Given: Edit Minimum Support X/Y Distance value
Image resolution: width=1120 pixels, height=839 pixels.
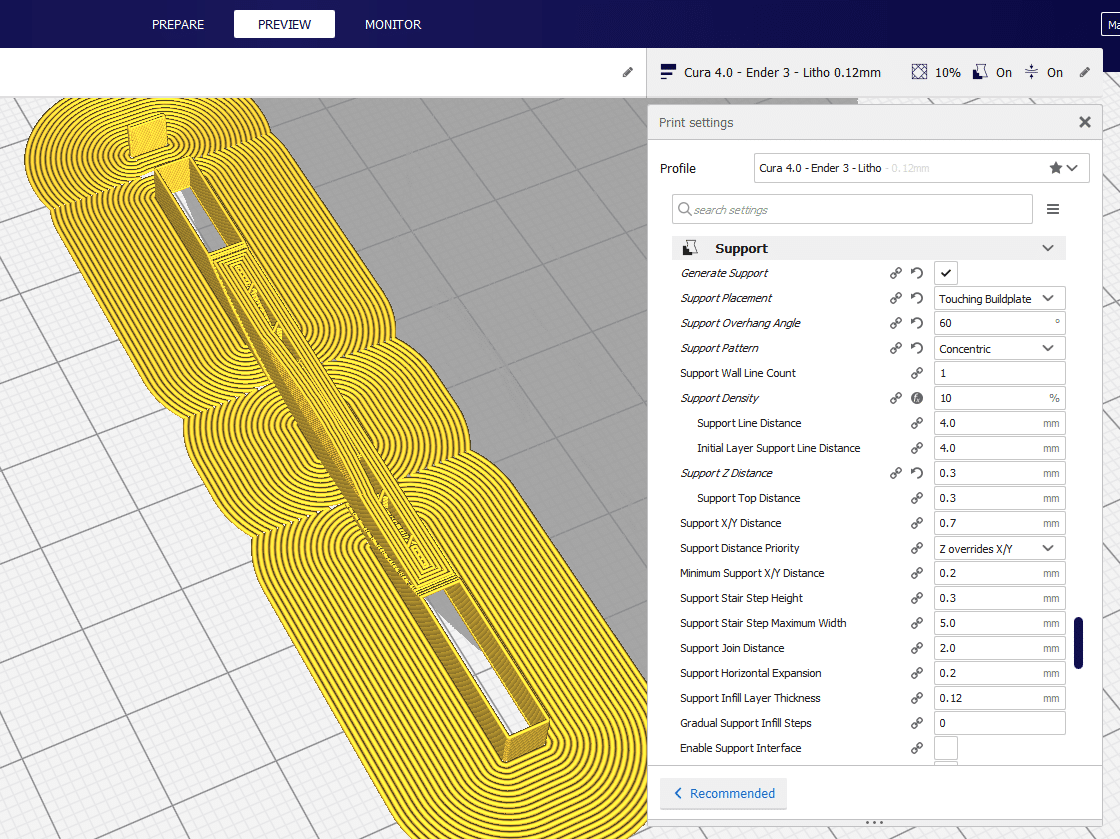Looking at the screenshot, I should pyautogui.click(x=999, y=573).
